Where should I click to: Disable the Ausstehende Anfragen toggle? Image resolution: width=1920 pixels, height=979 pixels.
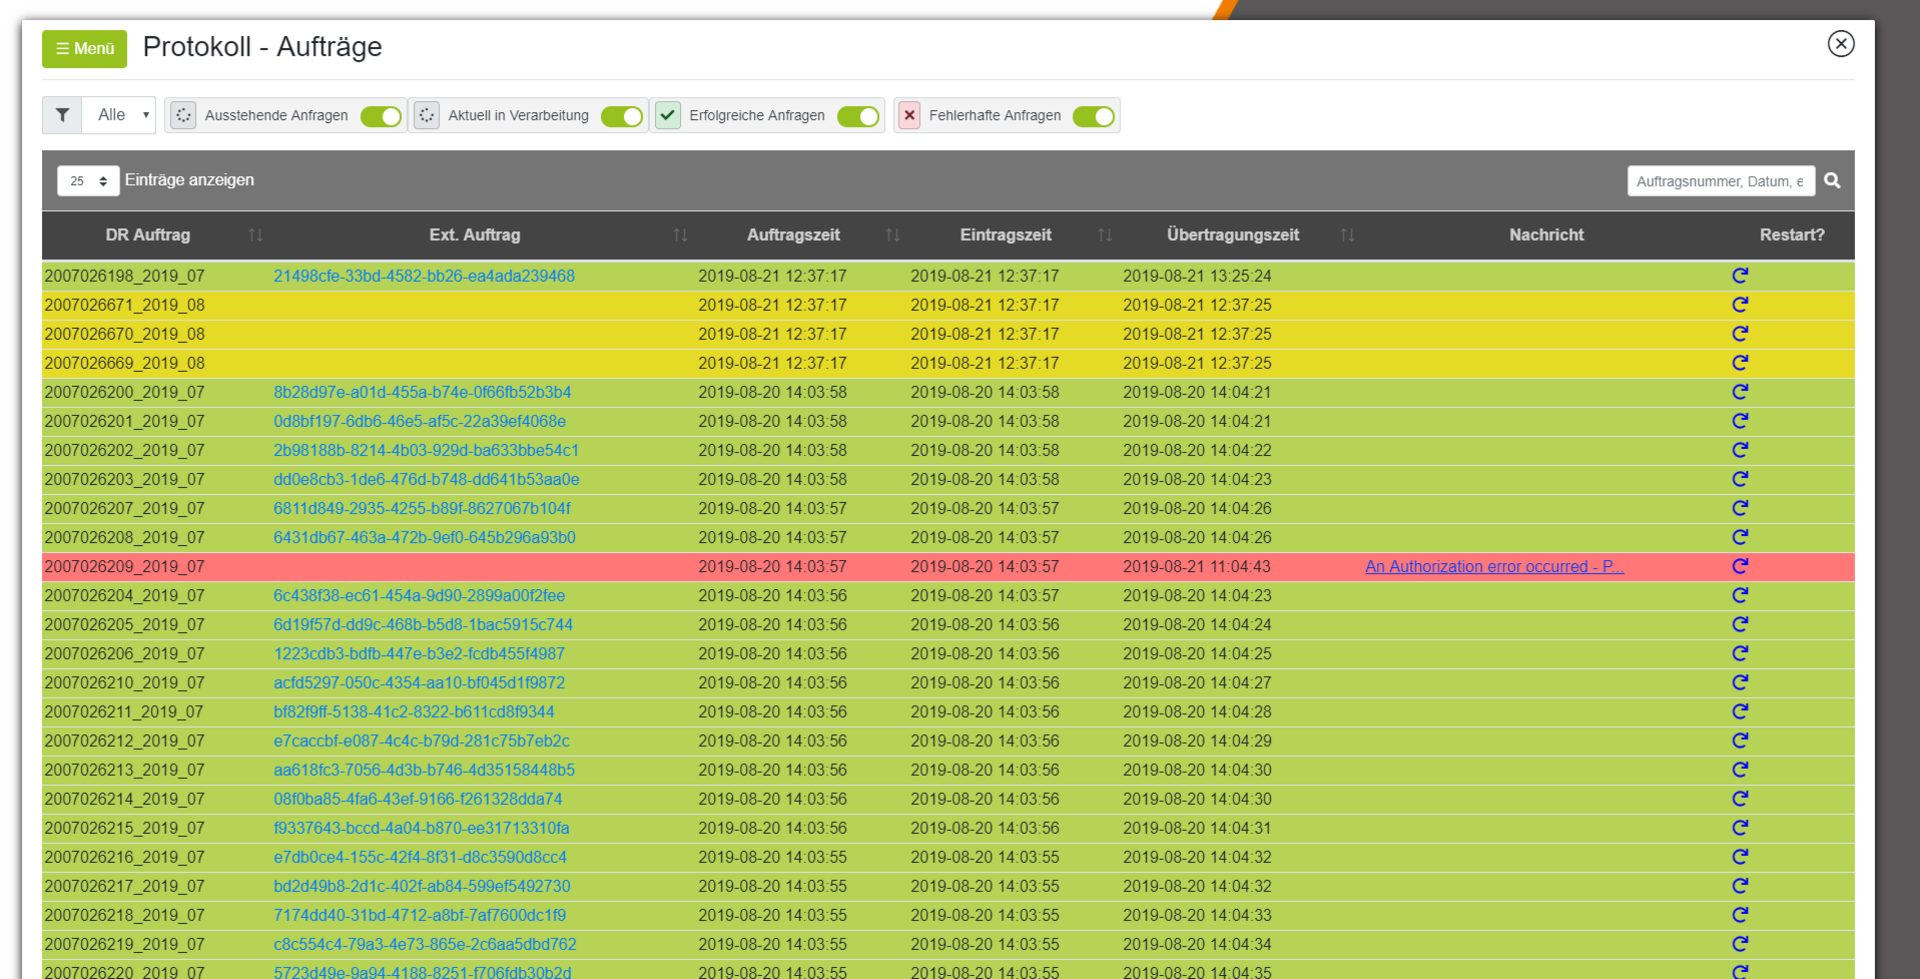[x=381, y=117]
